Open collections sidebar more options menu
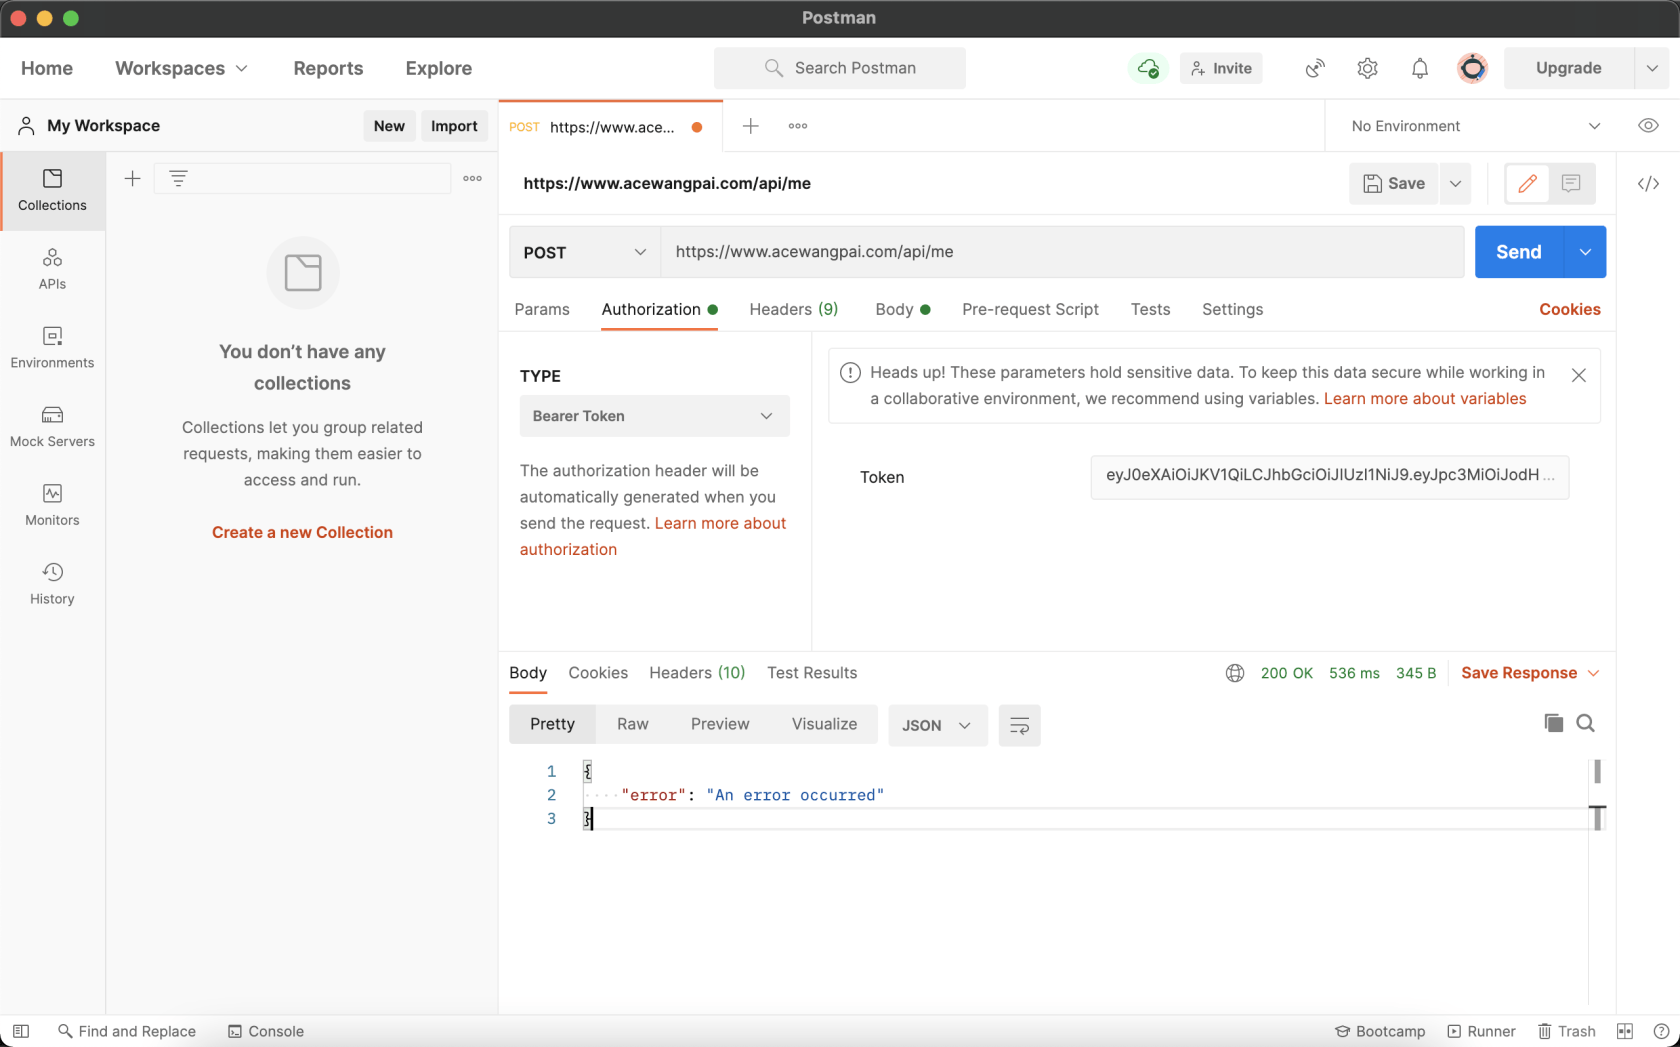 point(473,179)
